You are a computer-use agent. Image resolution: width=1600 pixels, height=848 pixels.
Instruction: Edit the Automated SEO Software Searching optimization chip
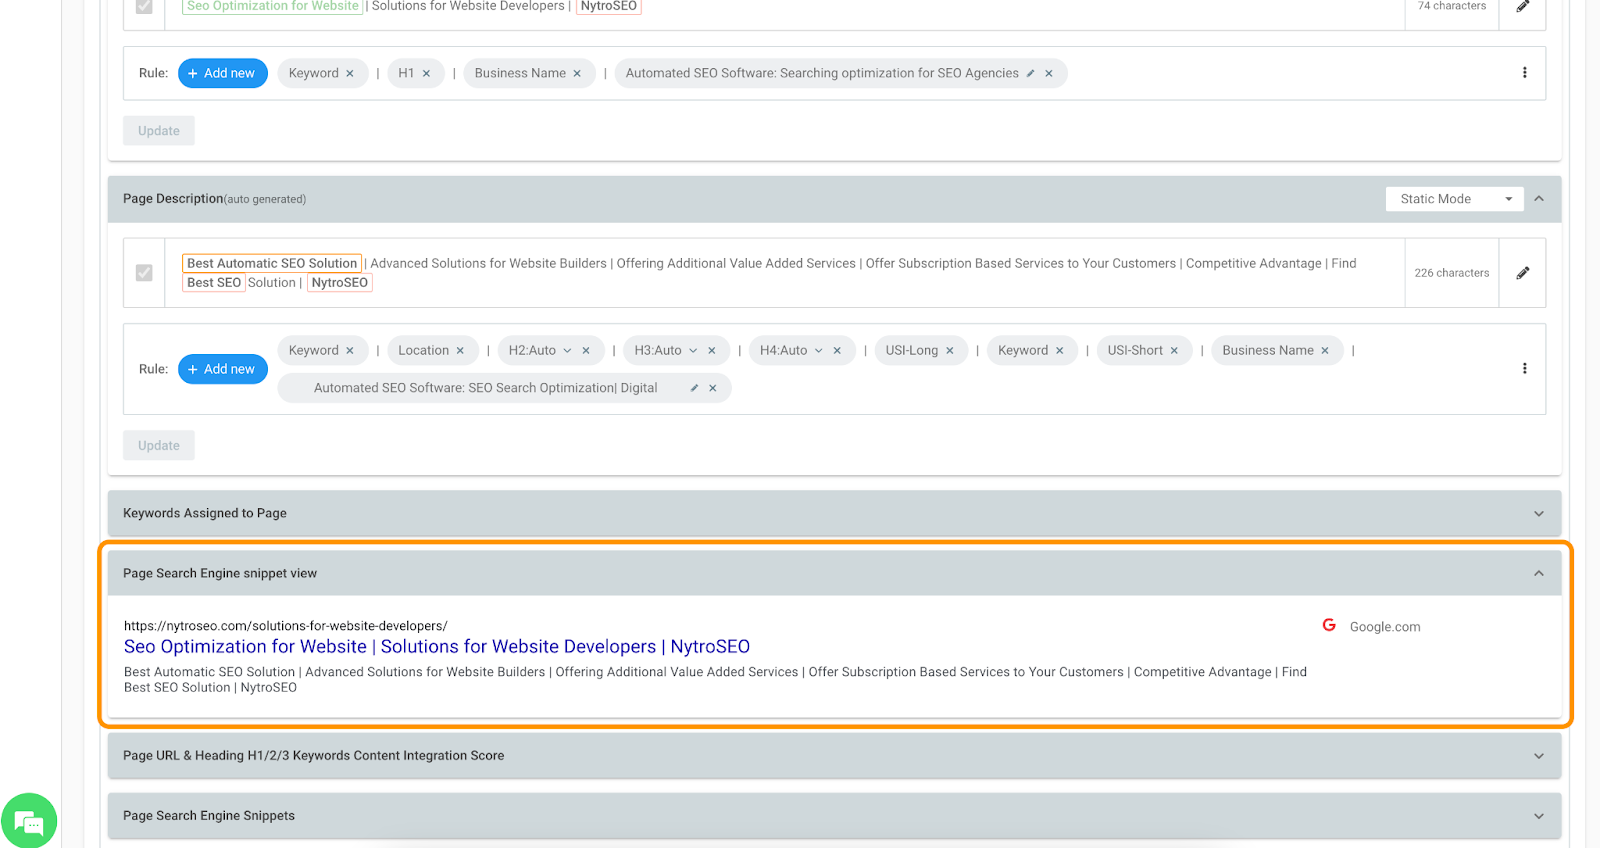[1030, 73]
